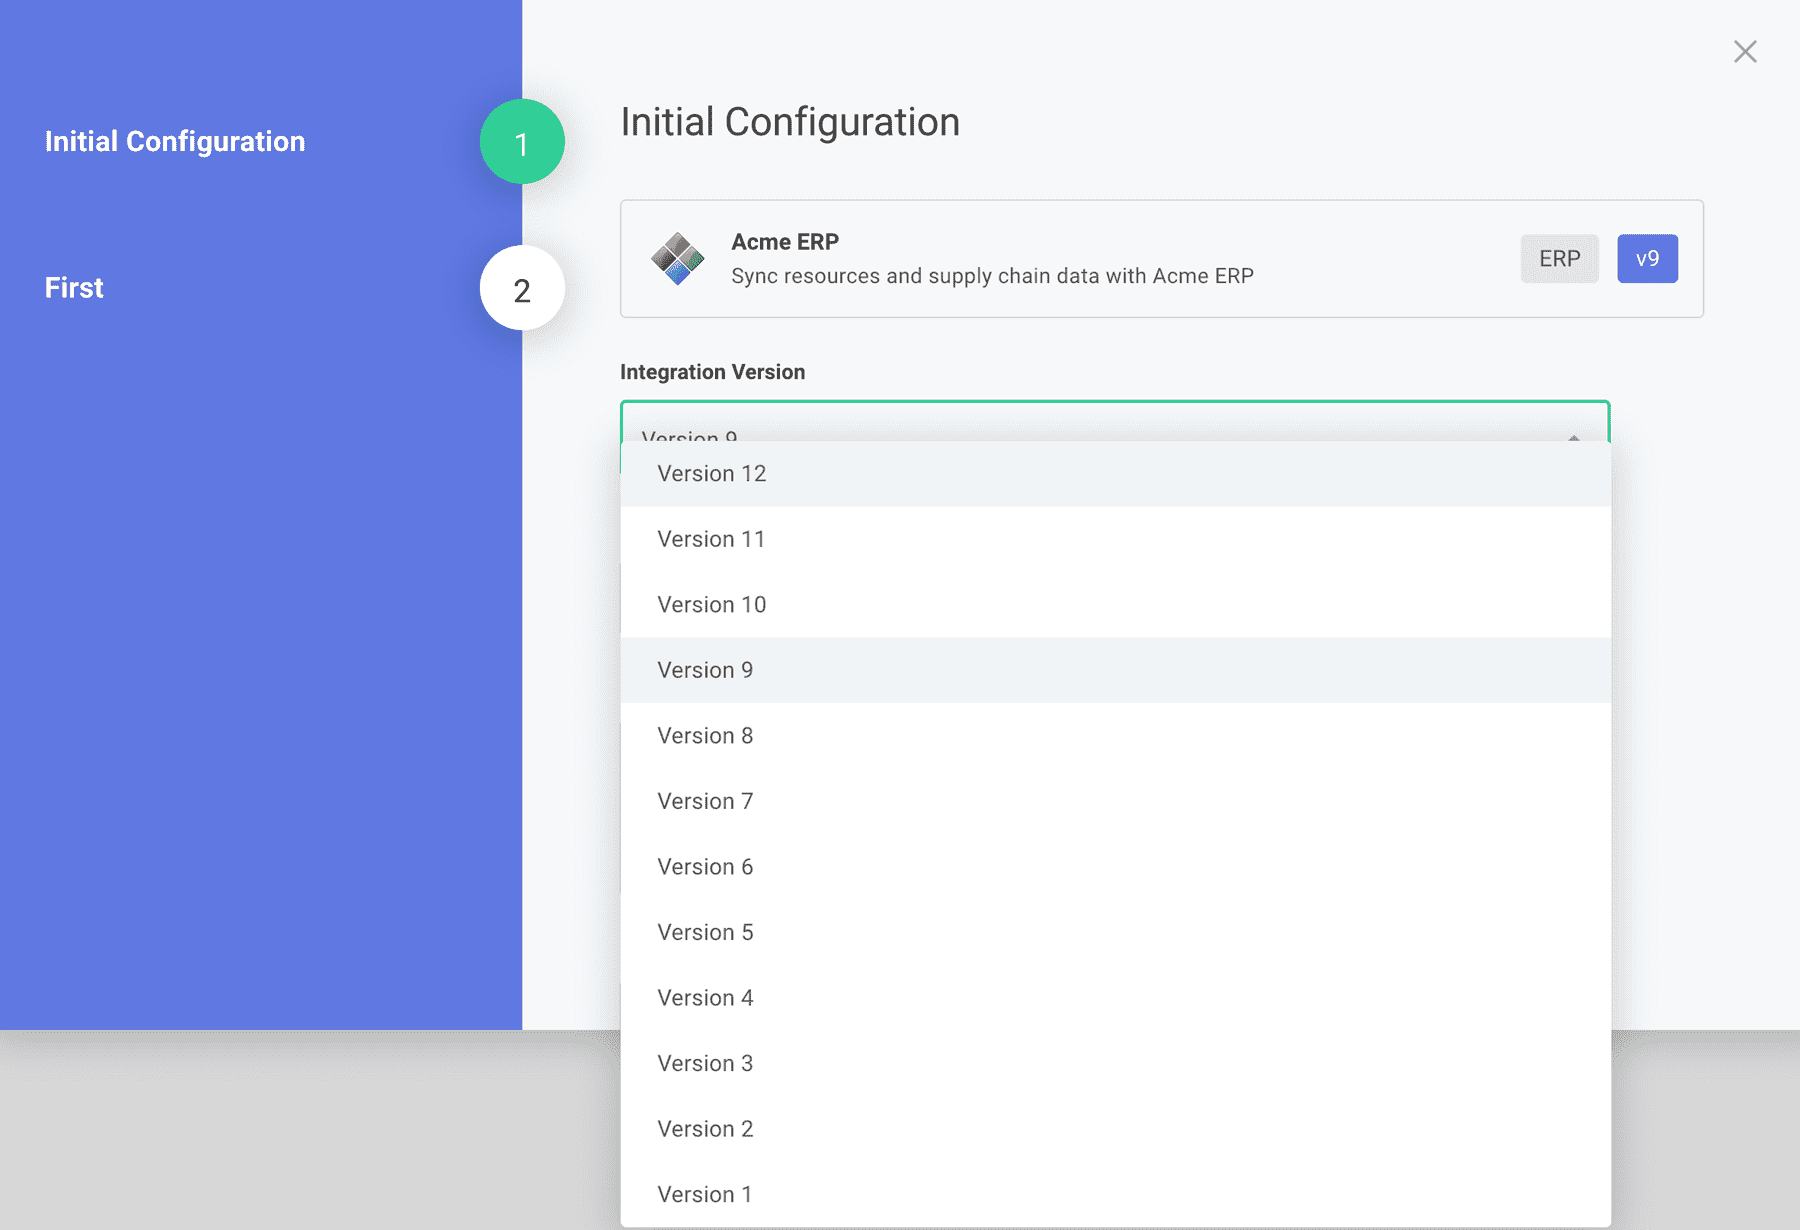The width and height of the screenshot is (1800, 1230).
Task: Collapse the Integration Version dropdown arrow
Action: coord(1574,436)
